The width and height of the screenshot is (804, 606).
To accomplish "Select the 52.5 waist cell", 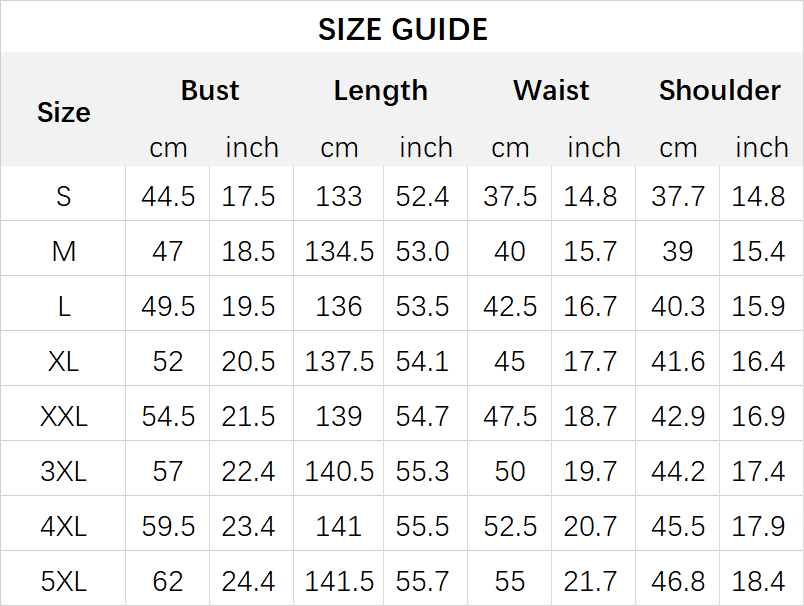I will [x=510, y=526].
